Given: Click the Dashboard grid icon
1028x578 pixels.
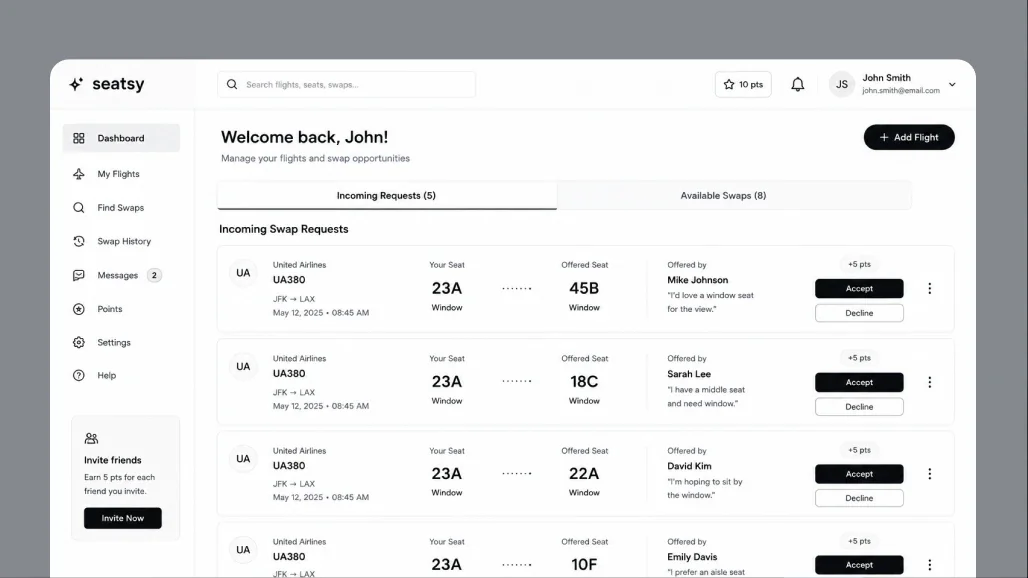Looking at the screenshot, I should click(x=79, y=138).
